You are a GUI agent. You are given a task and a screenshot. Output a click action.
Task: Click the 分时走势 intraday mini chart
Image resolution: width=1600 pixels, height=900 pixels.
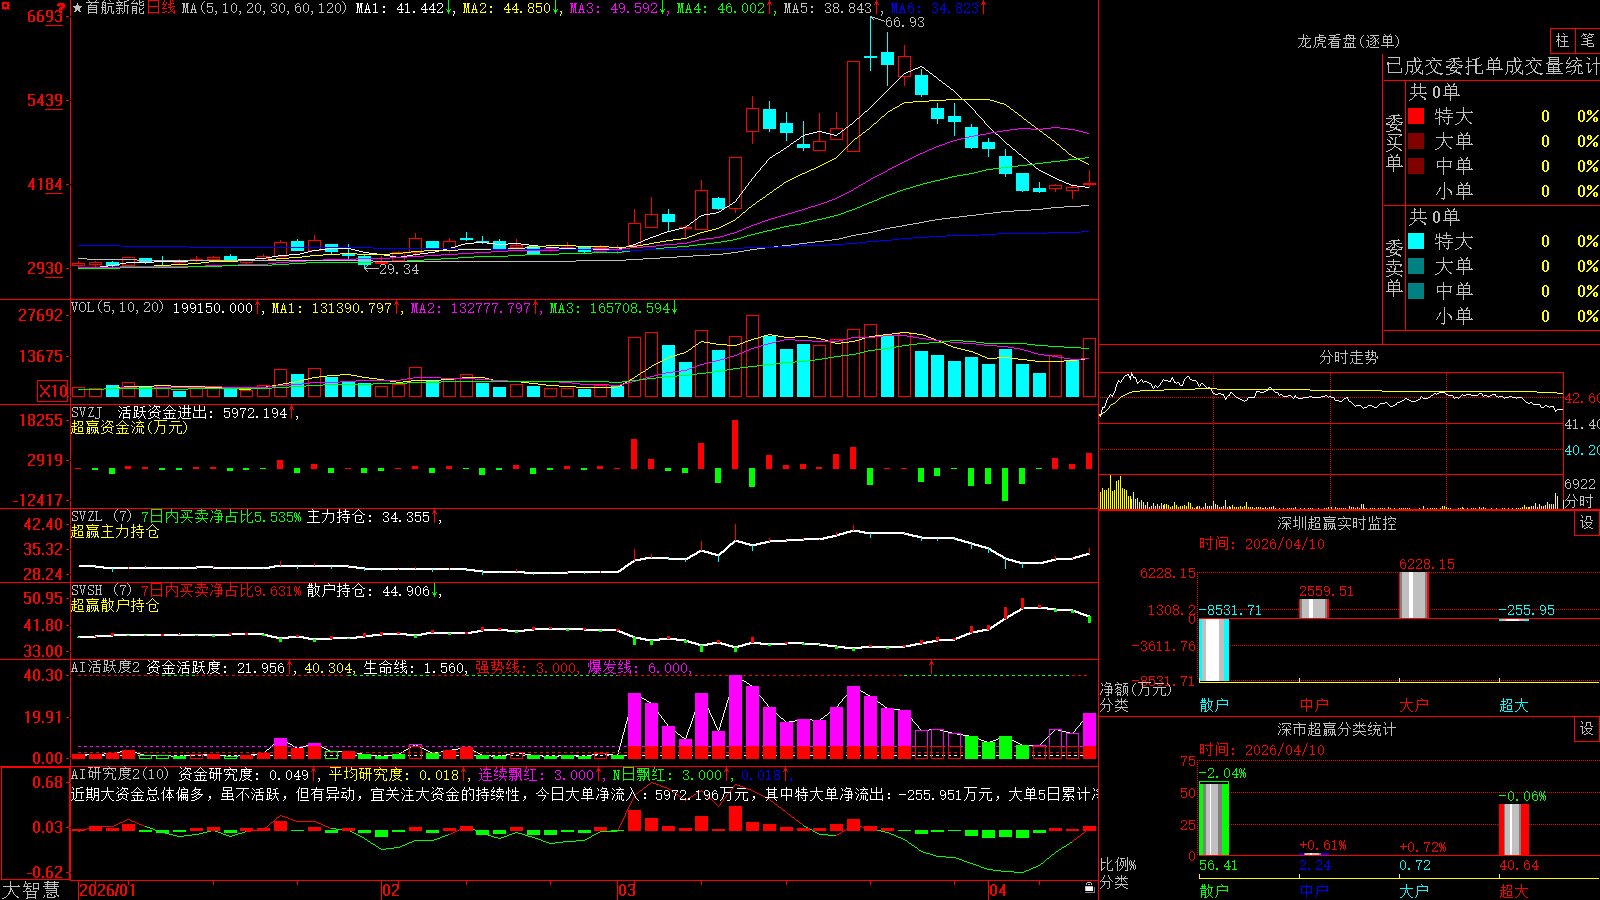(x=1331, y=440)
